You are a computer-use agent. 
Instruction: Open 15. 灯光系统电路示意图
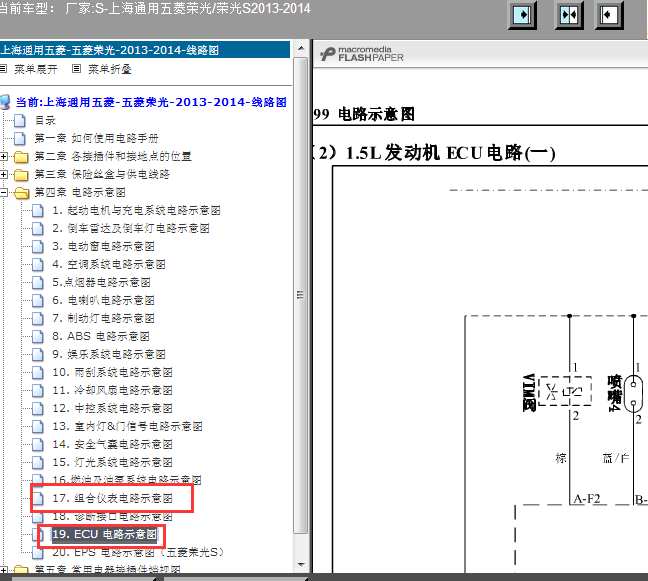point(112,462)
